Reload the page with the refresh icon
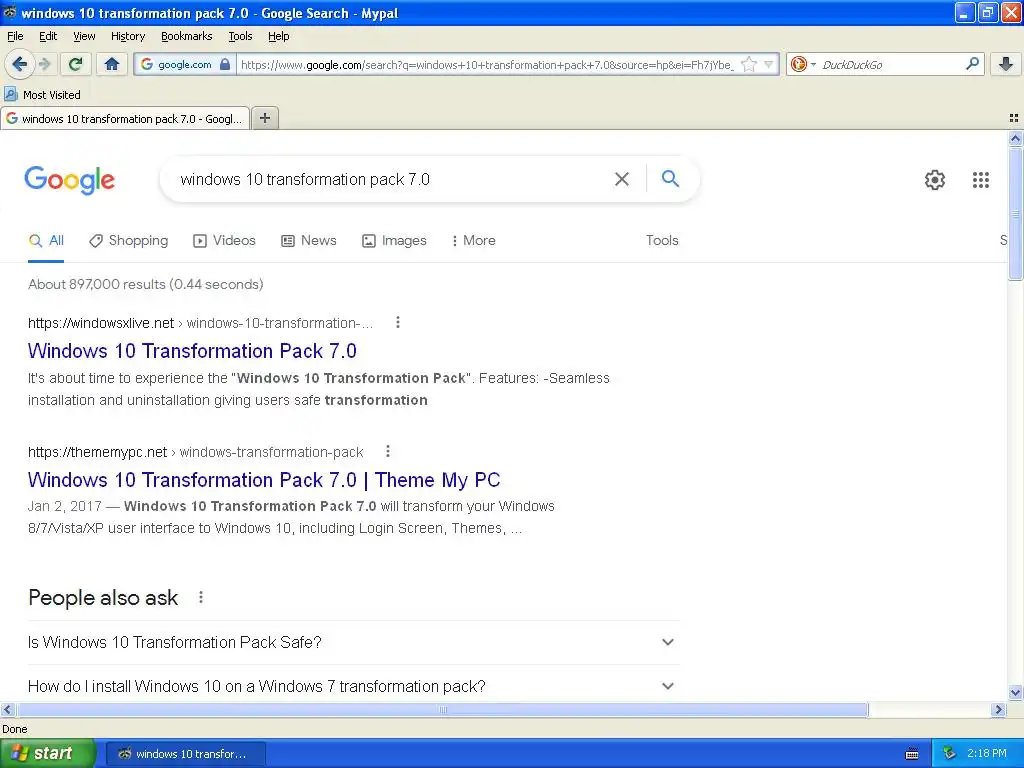This screenshot has height=768, width=1024. (x=75, y=64)
